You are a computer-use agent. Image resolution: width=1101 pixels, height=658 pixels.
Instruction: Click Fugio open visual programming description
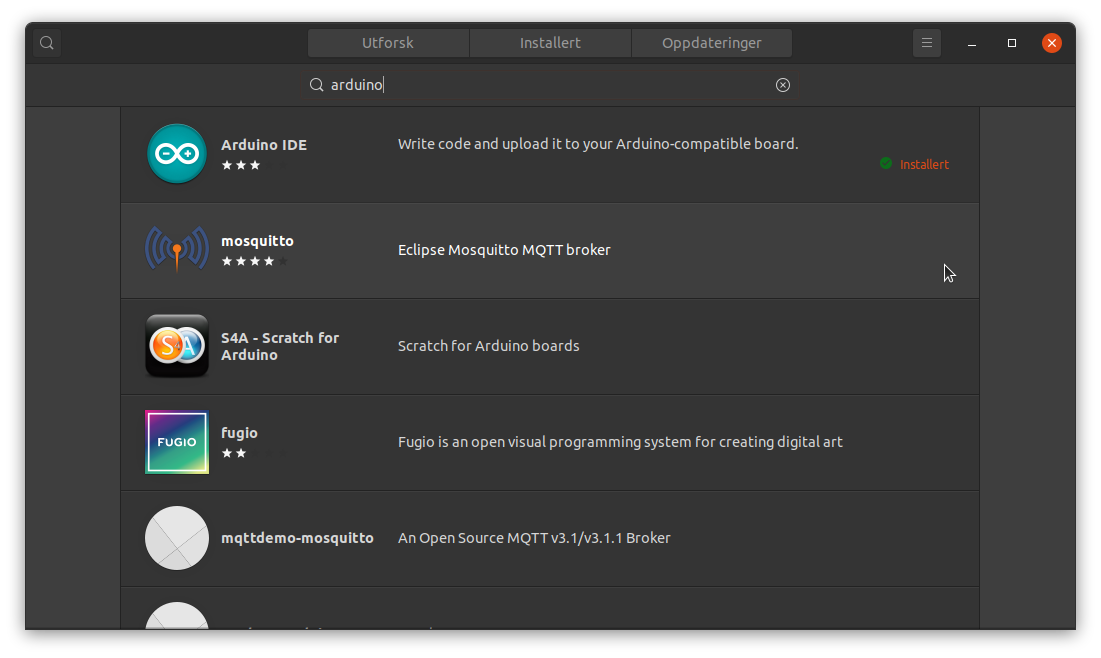pyautogui.click(x=620, y=442)
